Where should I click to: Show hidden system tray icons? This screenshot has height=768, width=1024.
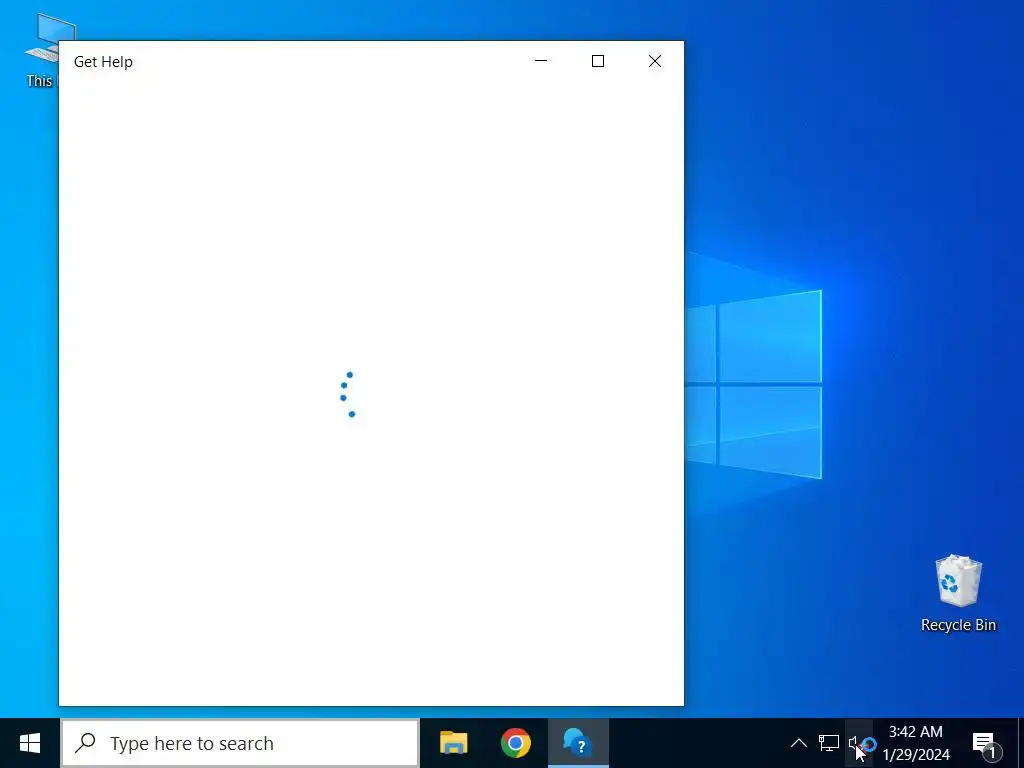tap(799, 743)
